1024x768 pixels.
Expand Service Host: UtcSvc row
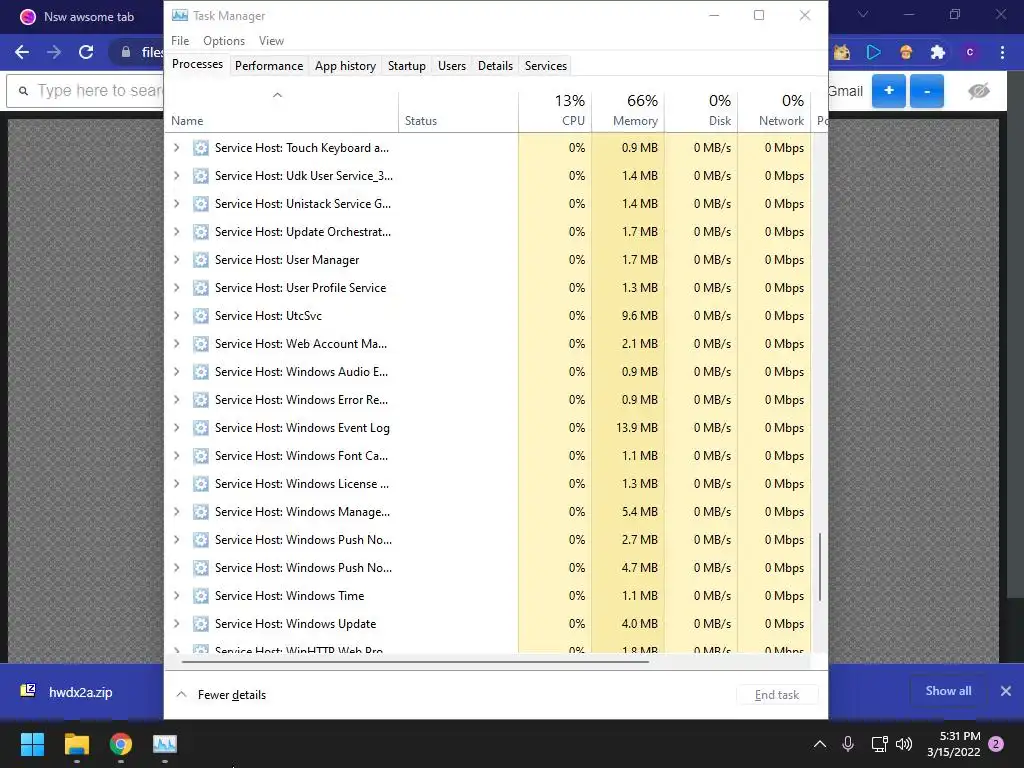coord(176,316)
